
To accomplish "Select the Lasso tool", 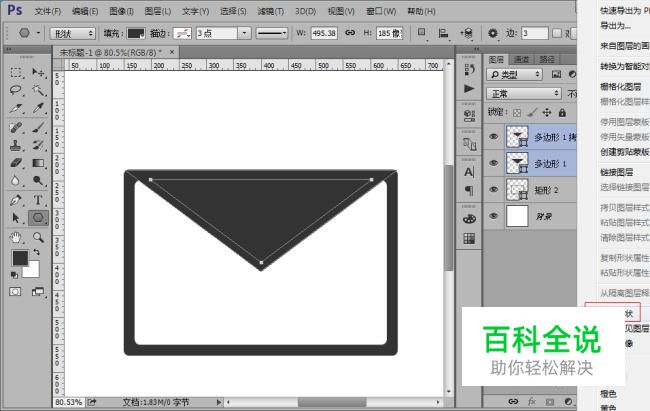I will coord(16,90).
